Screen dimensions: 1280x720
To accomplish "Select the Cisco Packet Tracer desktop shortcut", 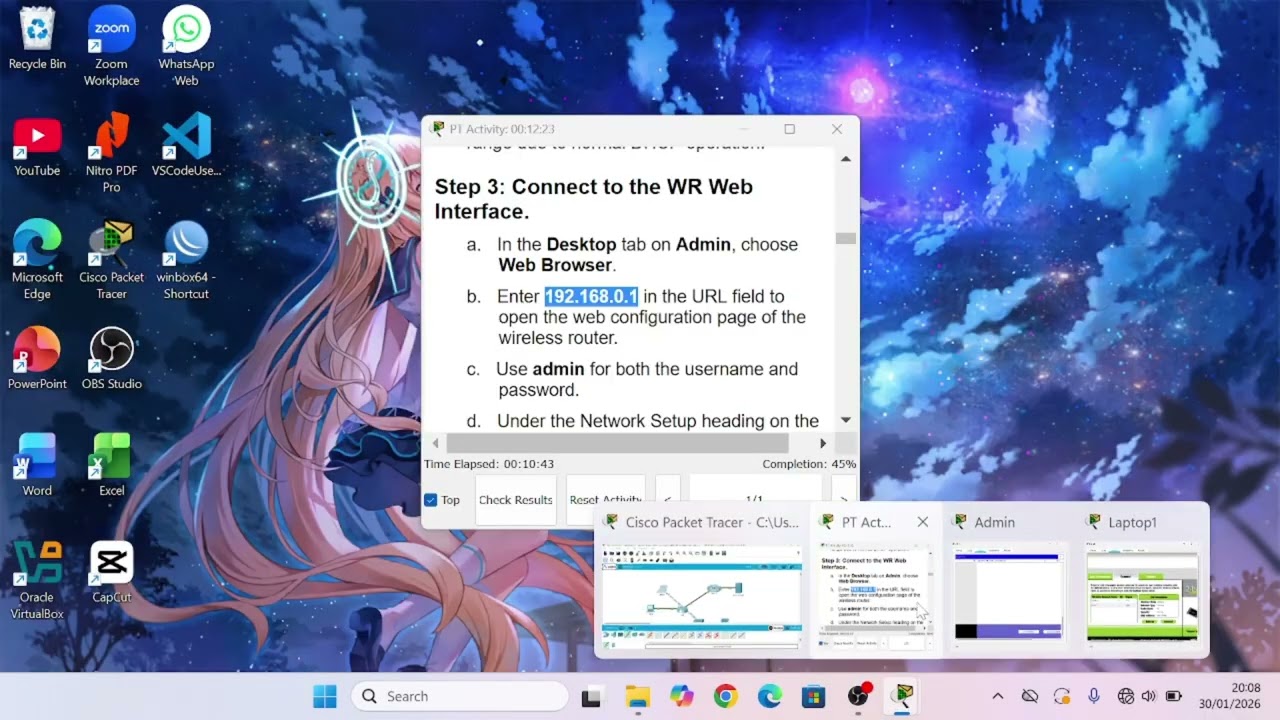I will click(x=111, y=259).
